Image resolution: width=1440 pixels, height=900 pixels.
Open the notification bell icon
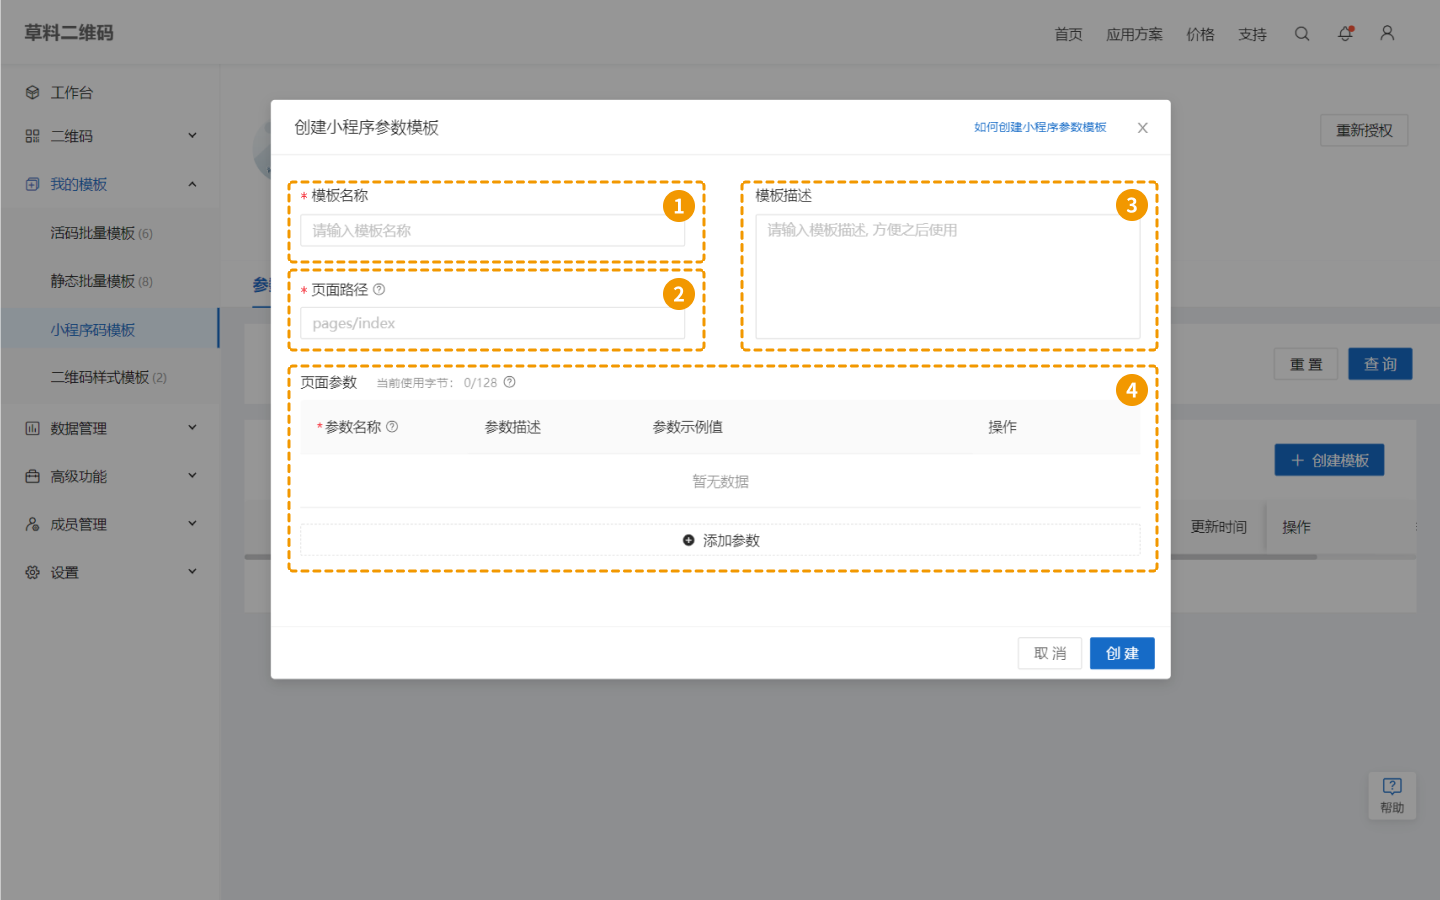[1345, 33]
